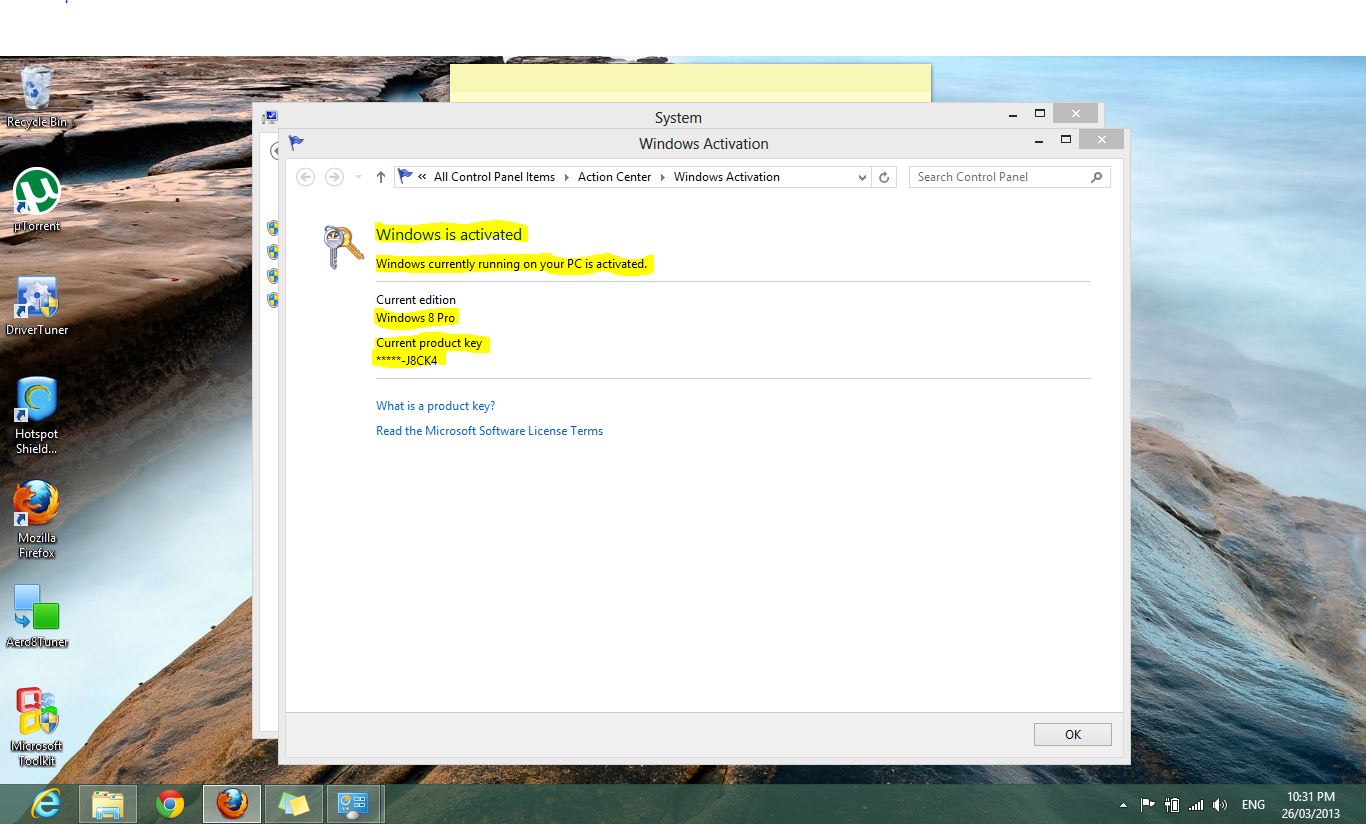Image resolution: width=1366 pixels, height=824 pixels.
Task: Select the µTorrent desktop shortcut
Action: [x=37, y=200]
